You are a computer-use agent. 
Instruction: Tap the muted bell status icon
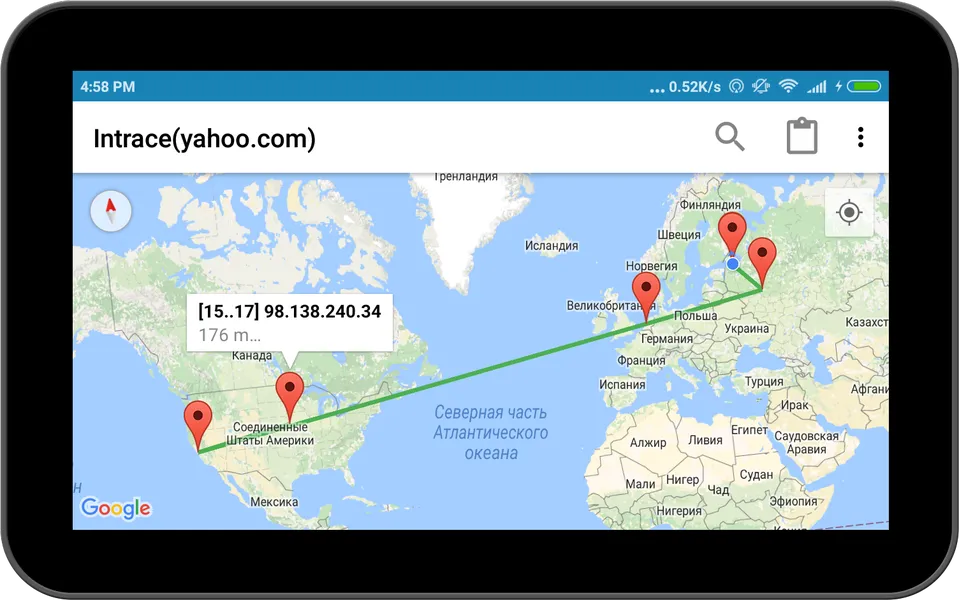761,86
